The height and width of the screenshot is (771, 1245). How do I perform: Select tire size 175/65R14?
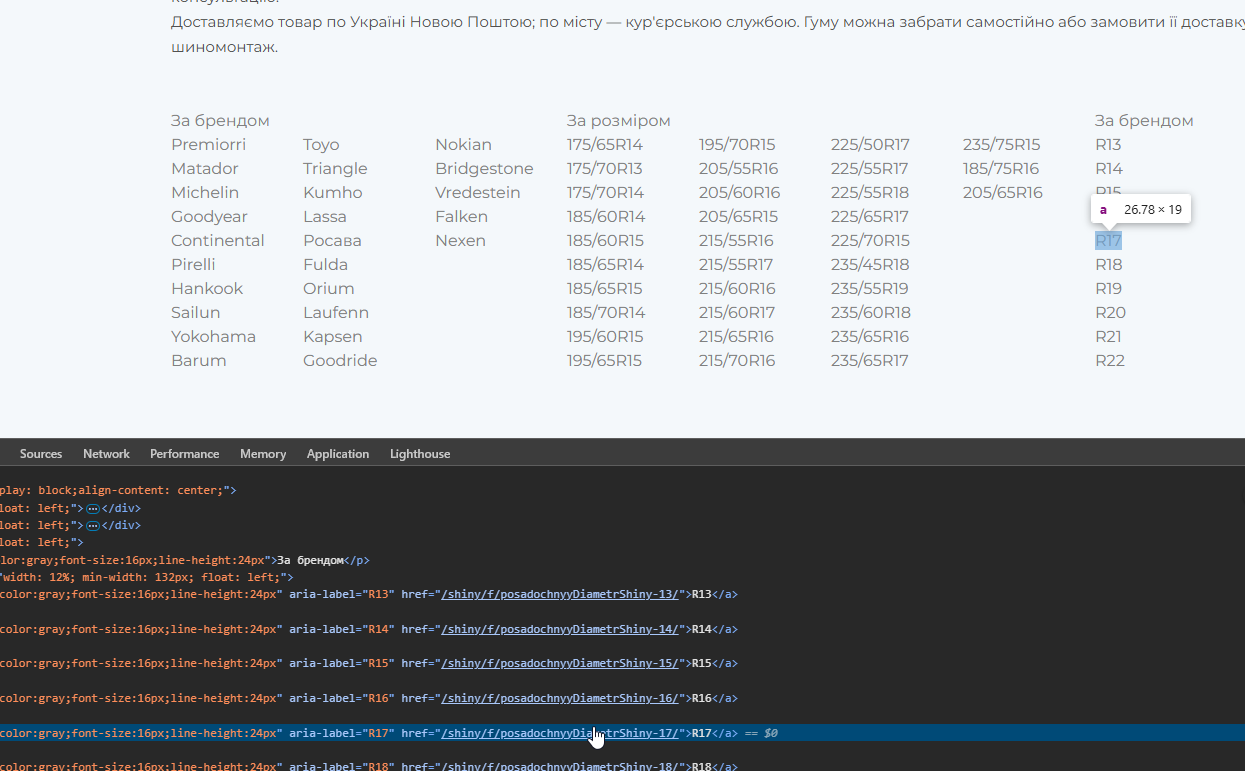pos(604,145)
